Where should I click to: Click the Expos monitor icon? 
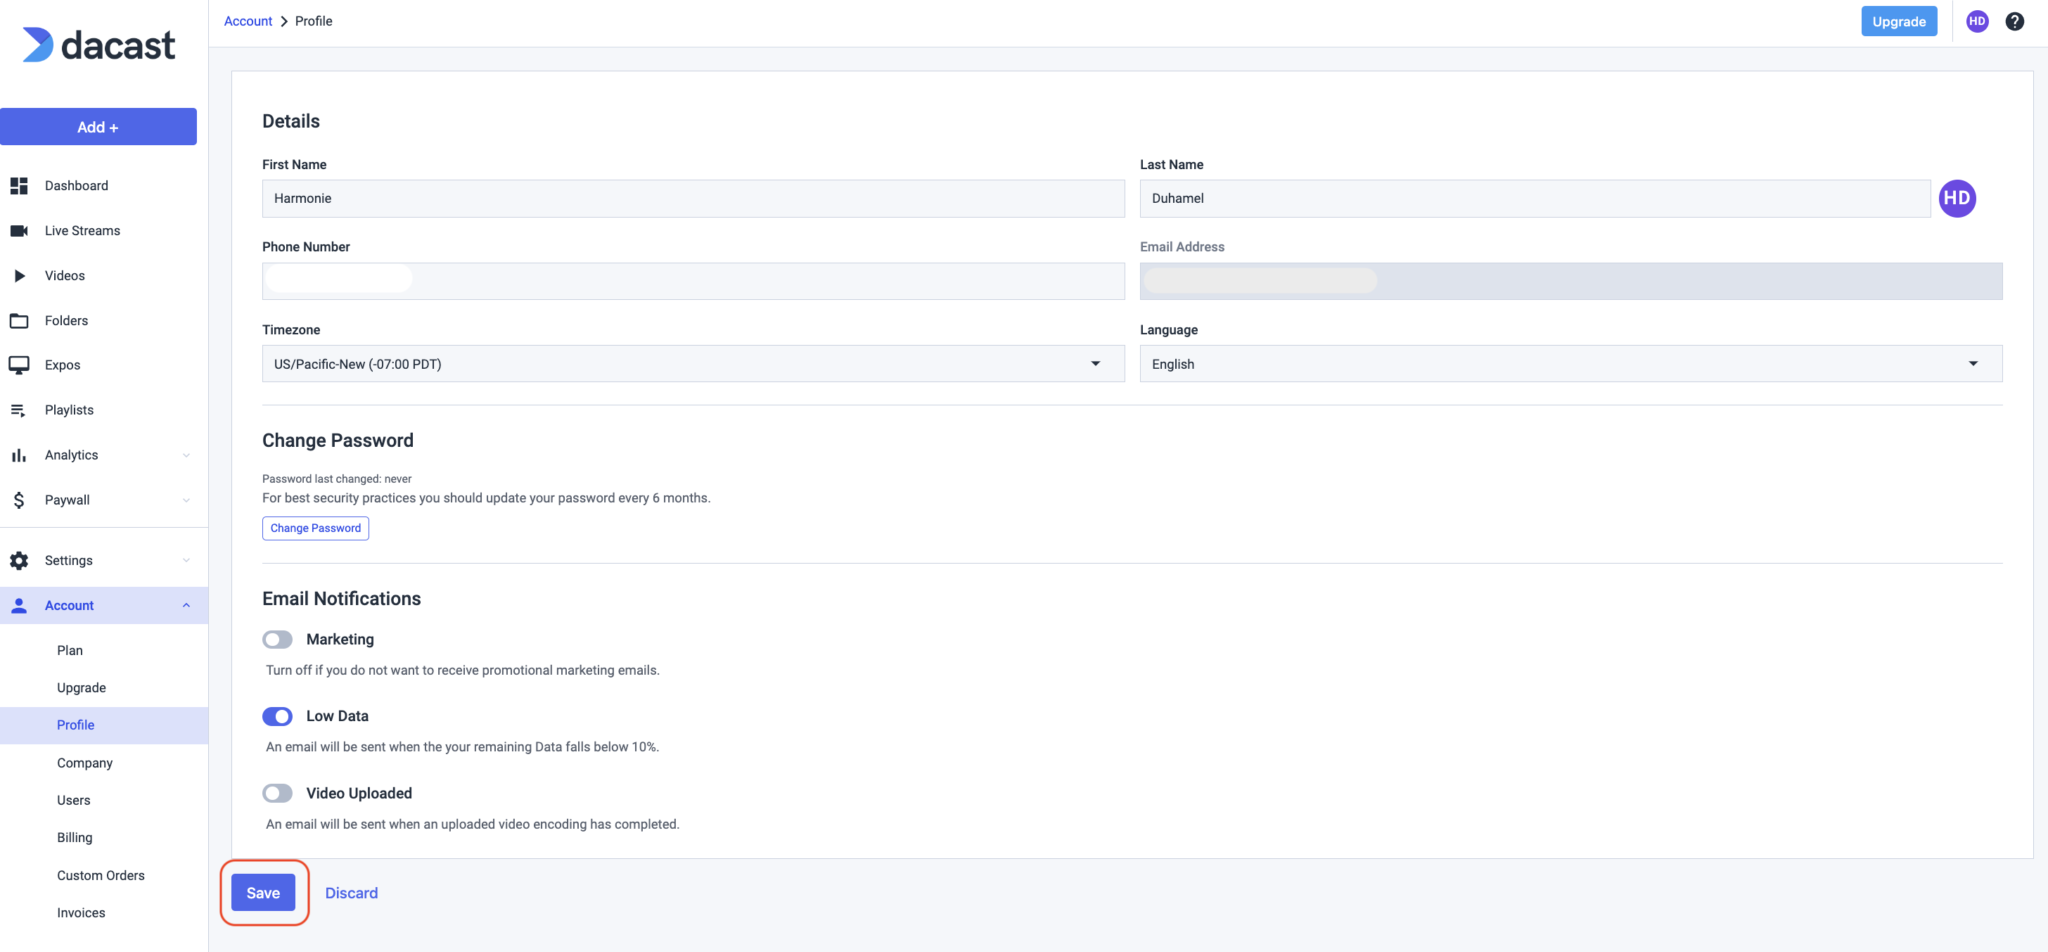(19, 365)
